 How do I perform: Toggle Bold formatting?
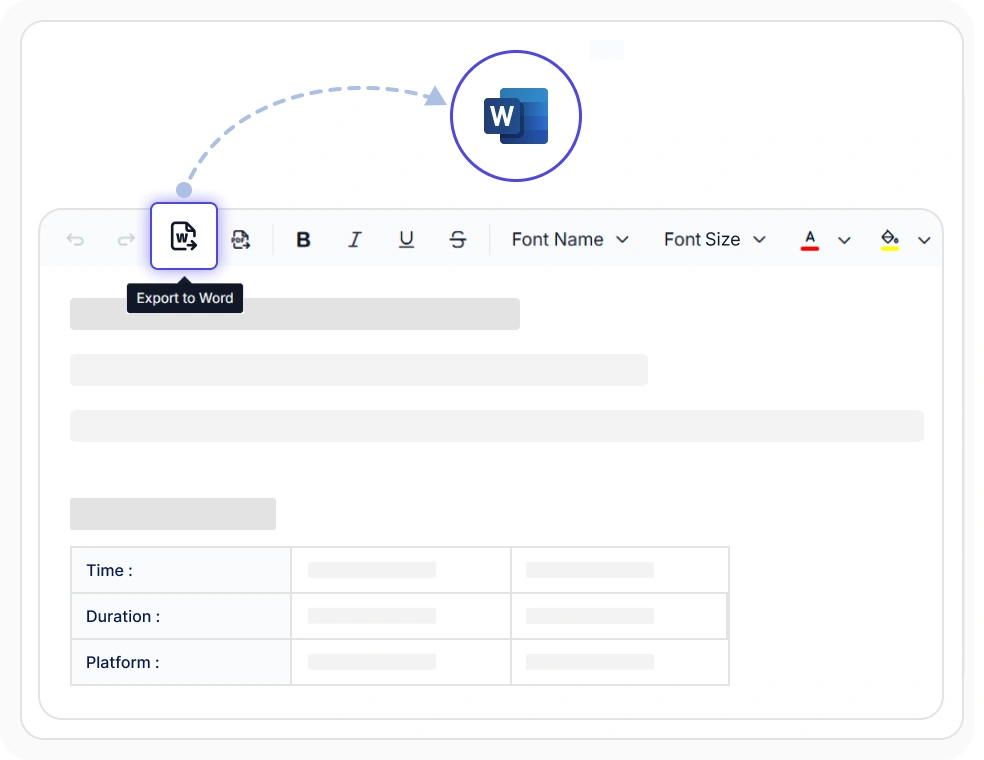[x=303, y=240]
